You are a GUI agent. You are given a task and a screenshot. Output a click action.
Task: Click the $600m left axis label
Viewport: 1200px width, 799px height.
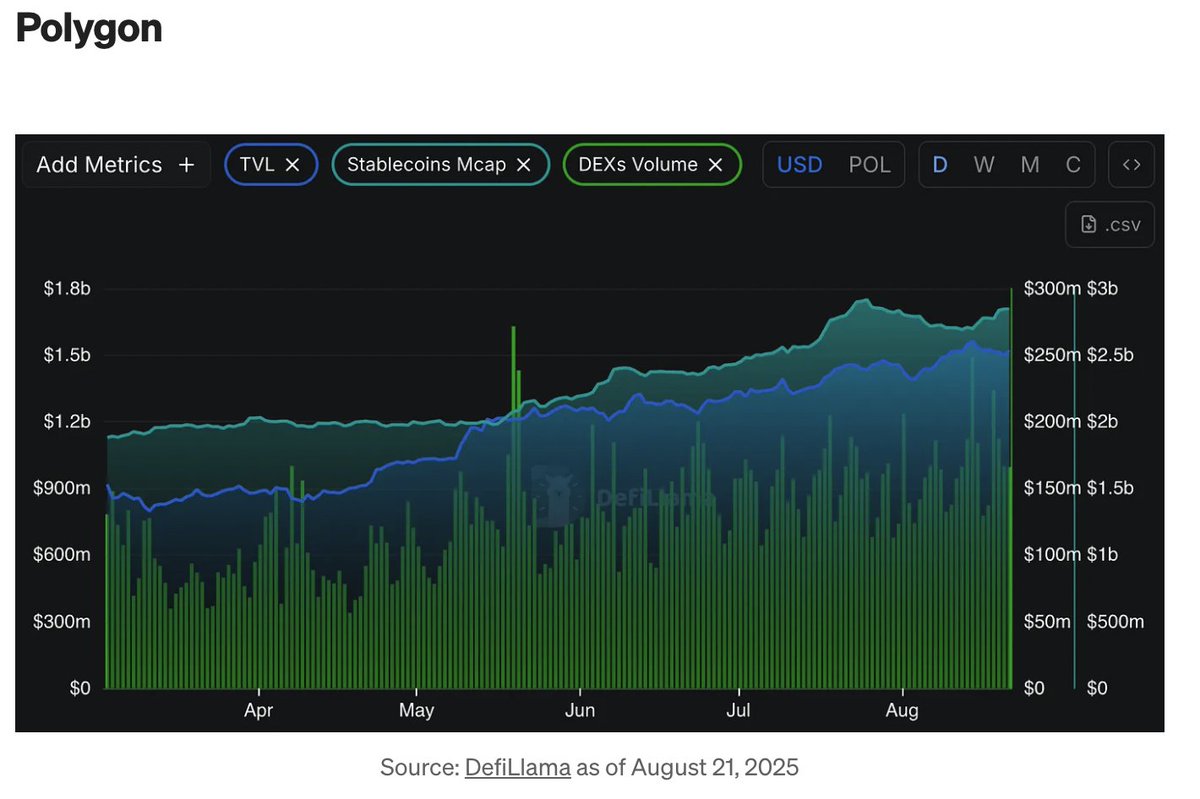[62, 555]
